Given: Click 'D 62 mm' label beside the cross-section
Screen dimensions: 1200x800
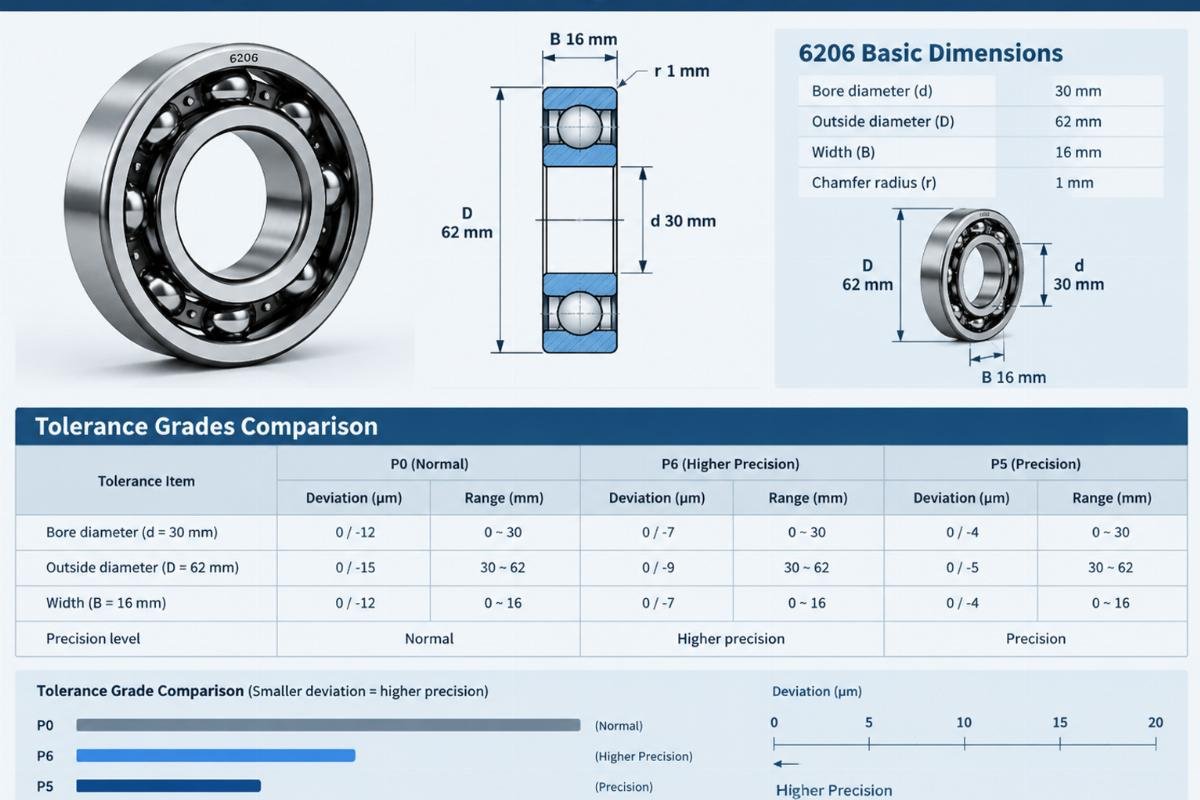Looking at the screenshot, I should click(467, 222).
